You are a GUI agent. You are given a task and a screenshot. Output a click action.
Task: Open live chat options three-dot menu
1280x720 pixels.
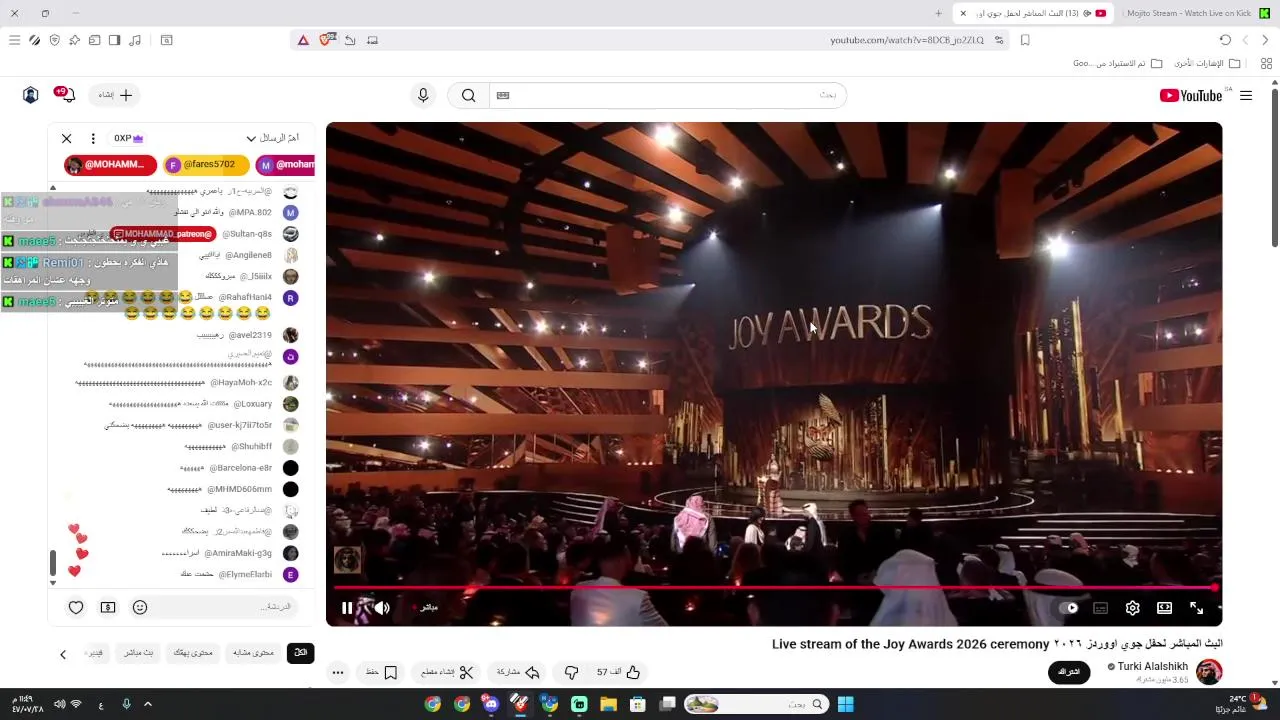click(x=93, y=138)
